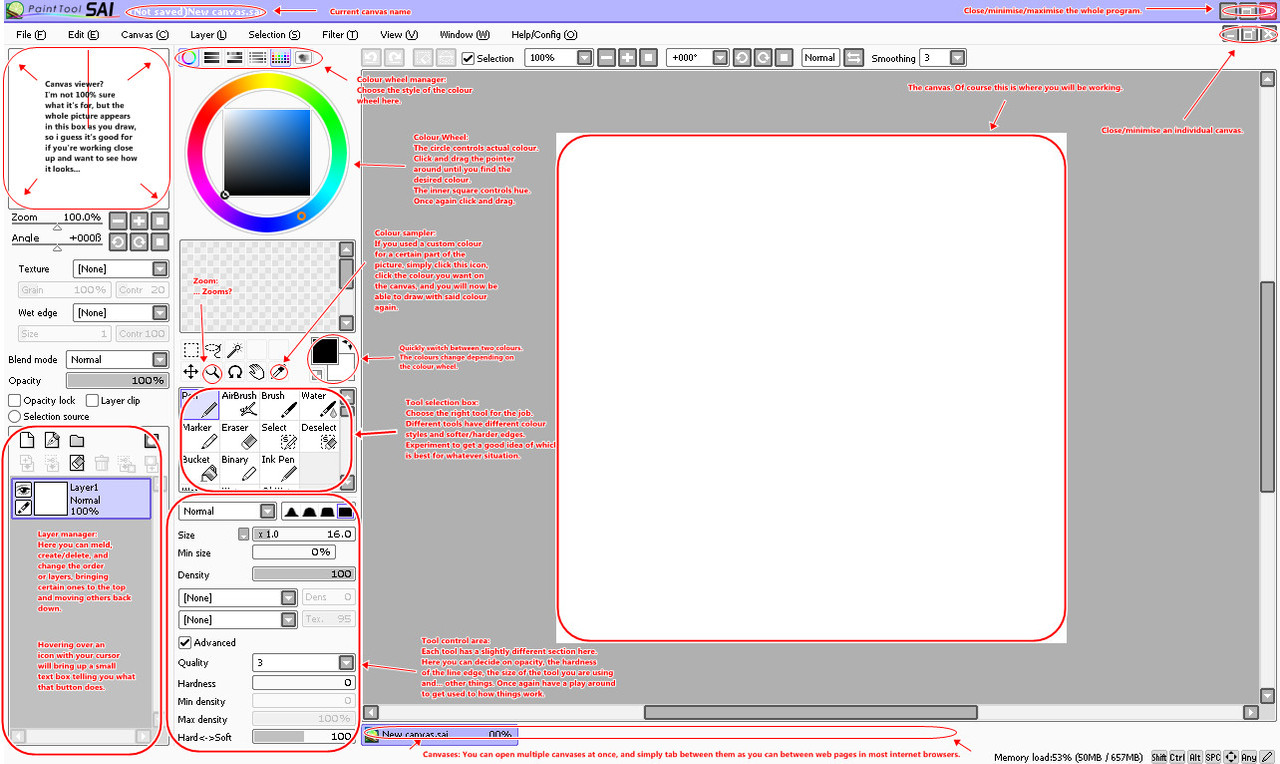Open the Canvas menu
This screenshot has width=1280, height=764.
144,34
